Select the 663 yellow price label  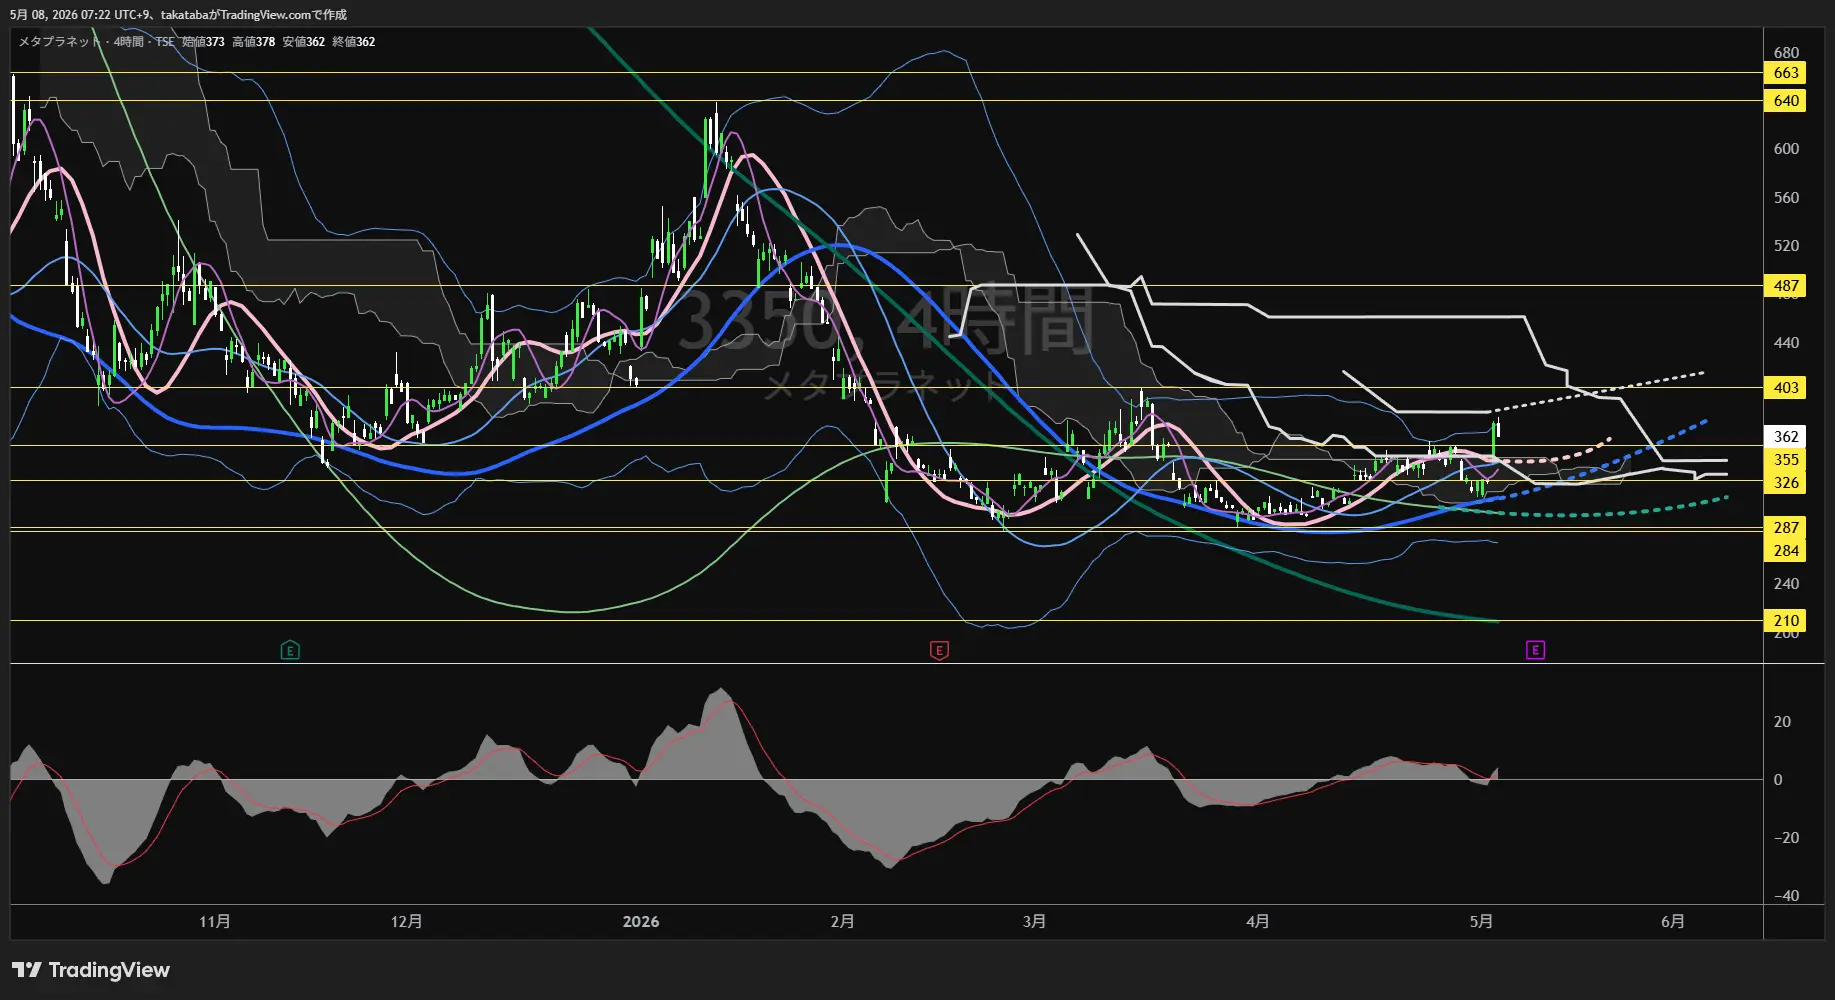click(1786, 73)
